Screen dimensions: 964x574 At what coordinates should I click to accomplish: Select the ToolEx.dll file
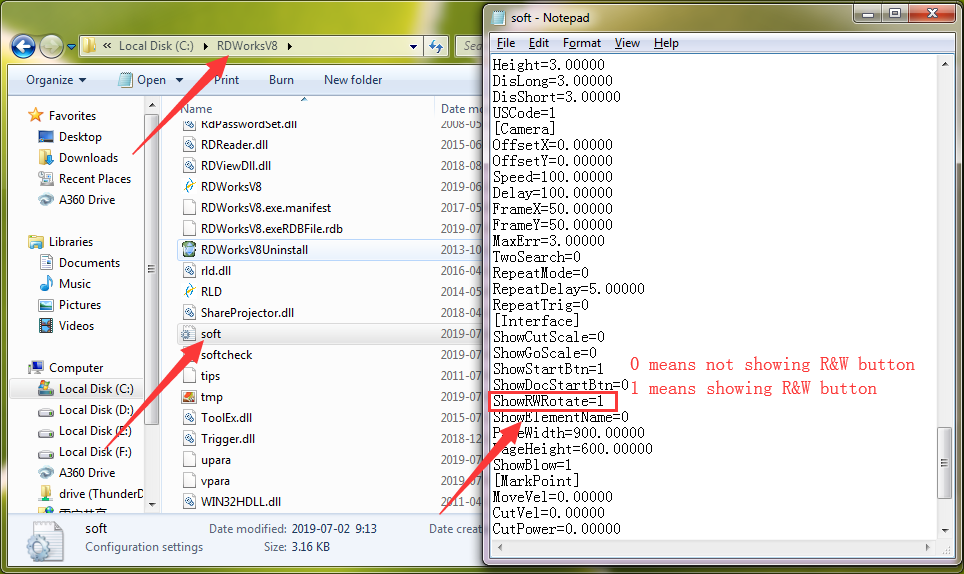tap(226, 418)
